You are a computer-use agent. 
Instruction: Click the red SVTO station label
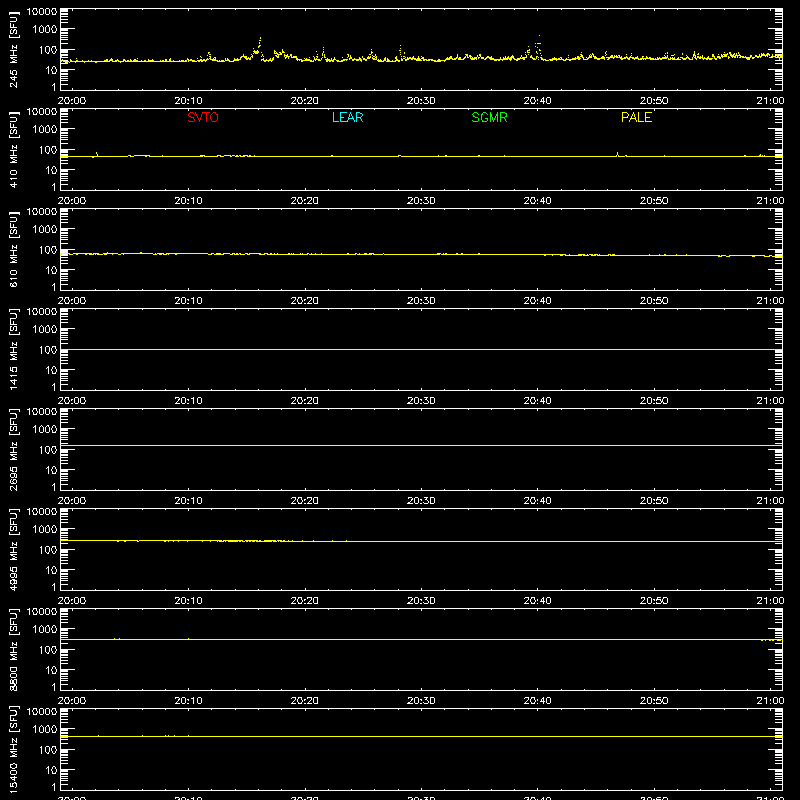click(203, 117)
